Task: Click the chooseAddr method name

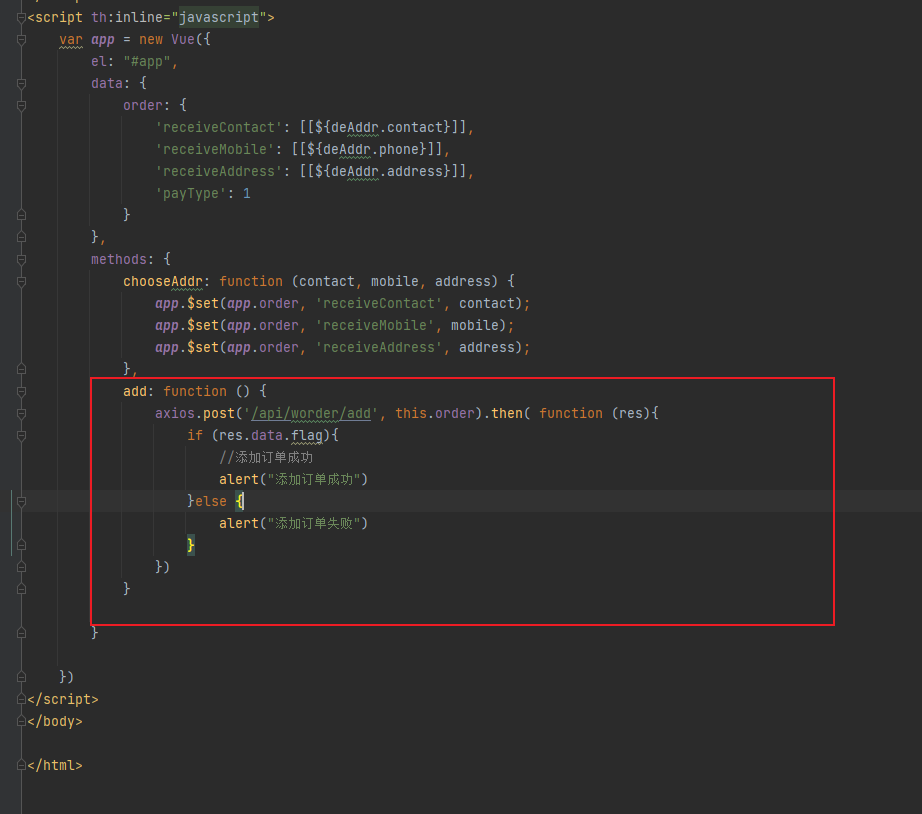Action: click(163, 282)
